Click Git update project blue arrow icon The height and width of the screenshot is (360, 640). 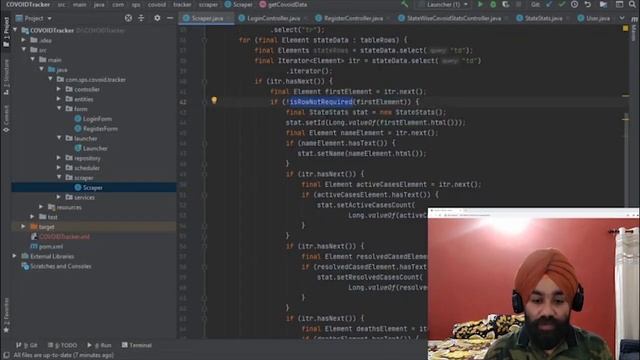[549, 4]
